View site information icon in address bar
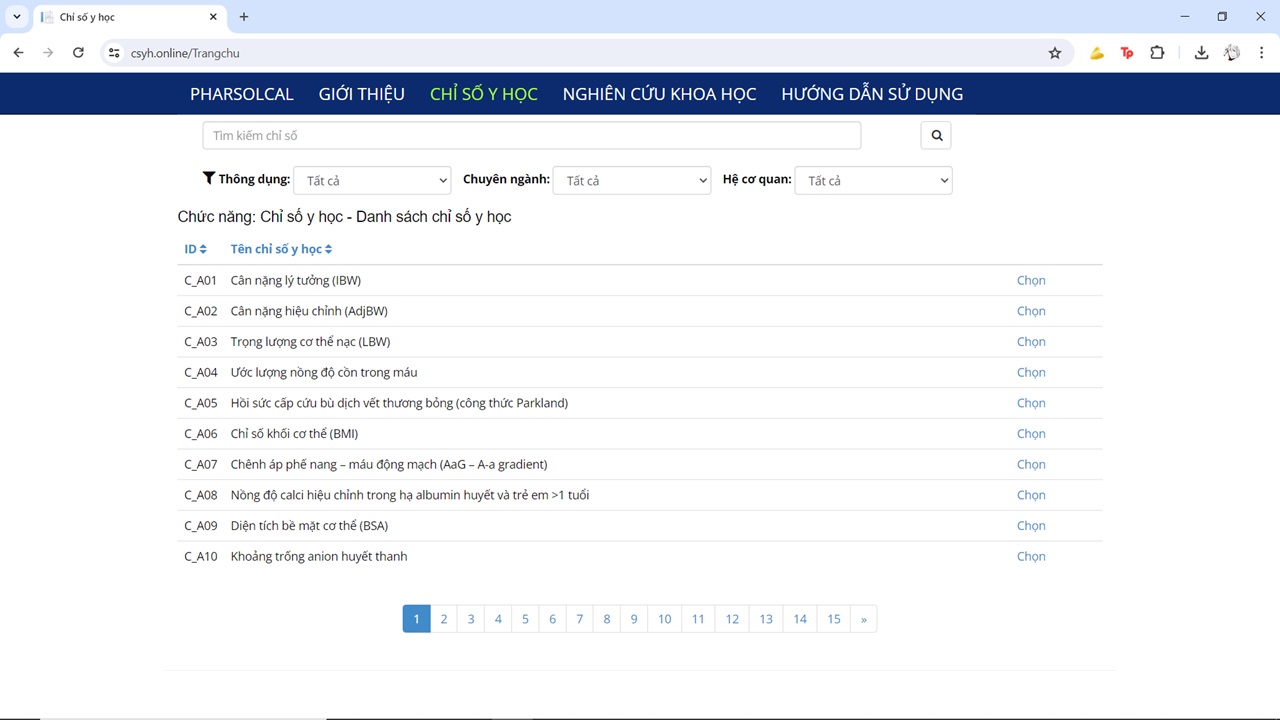 click(114, 53)
